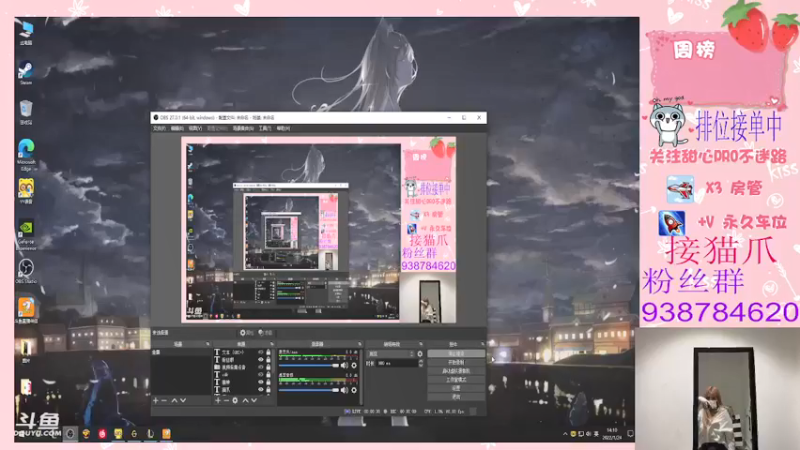Image resolution: width=800 pixels, height=450 pixels.
Task: Toggle lock of the 文本 (GDI+) source
Action: tap(268, 352)
